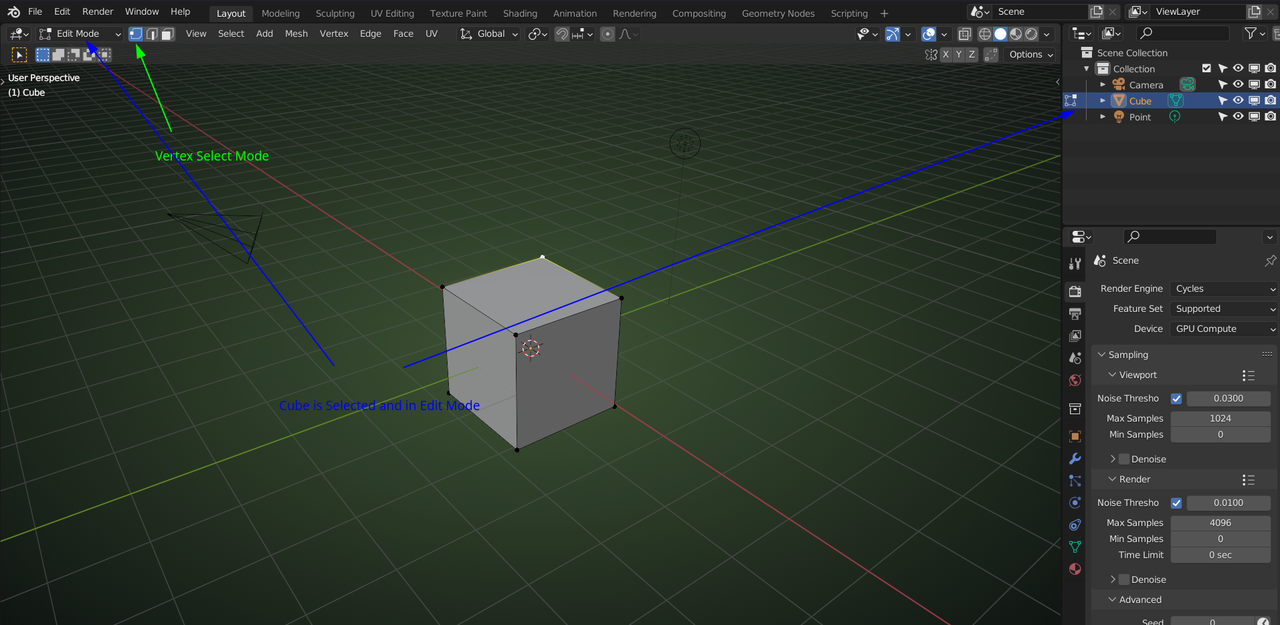Select the solid viewport shading mode
This screenshot has width=1280, height=625.
tap(1000, 34)
